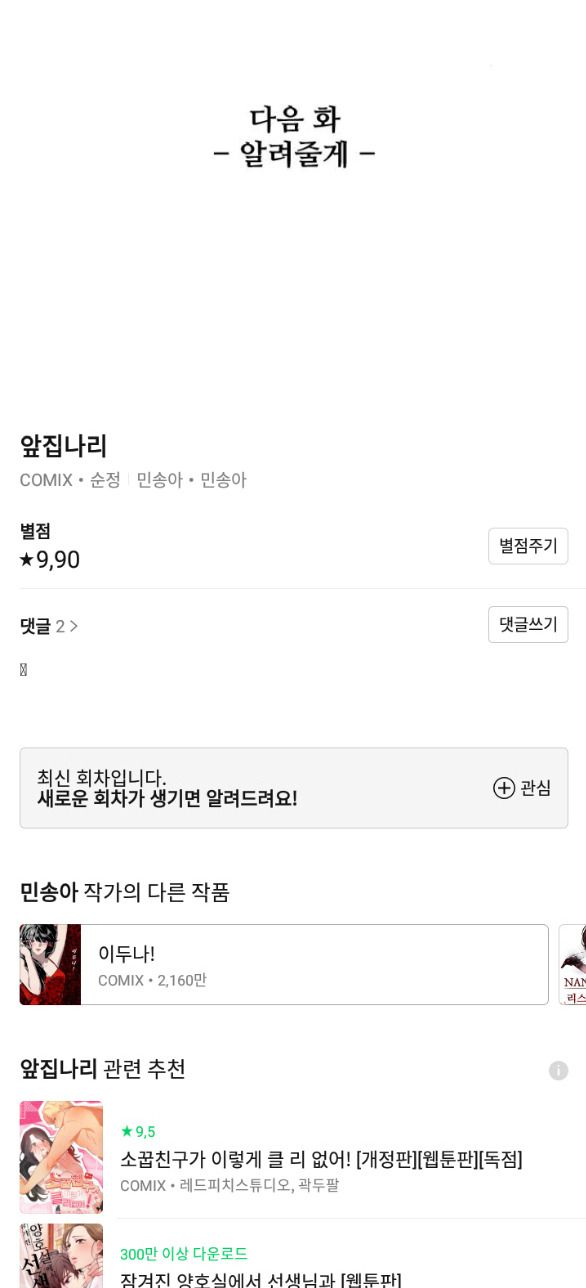586x1288 pixels.
Task: Click the star rating 9,90 value
Action: [49, 560]
